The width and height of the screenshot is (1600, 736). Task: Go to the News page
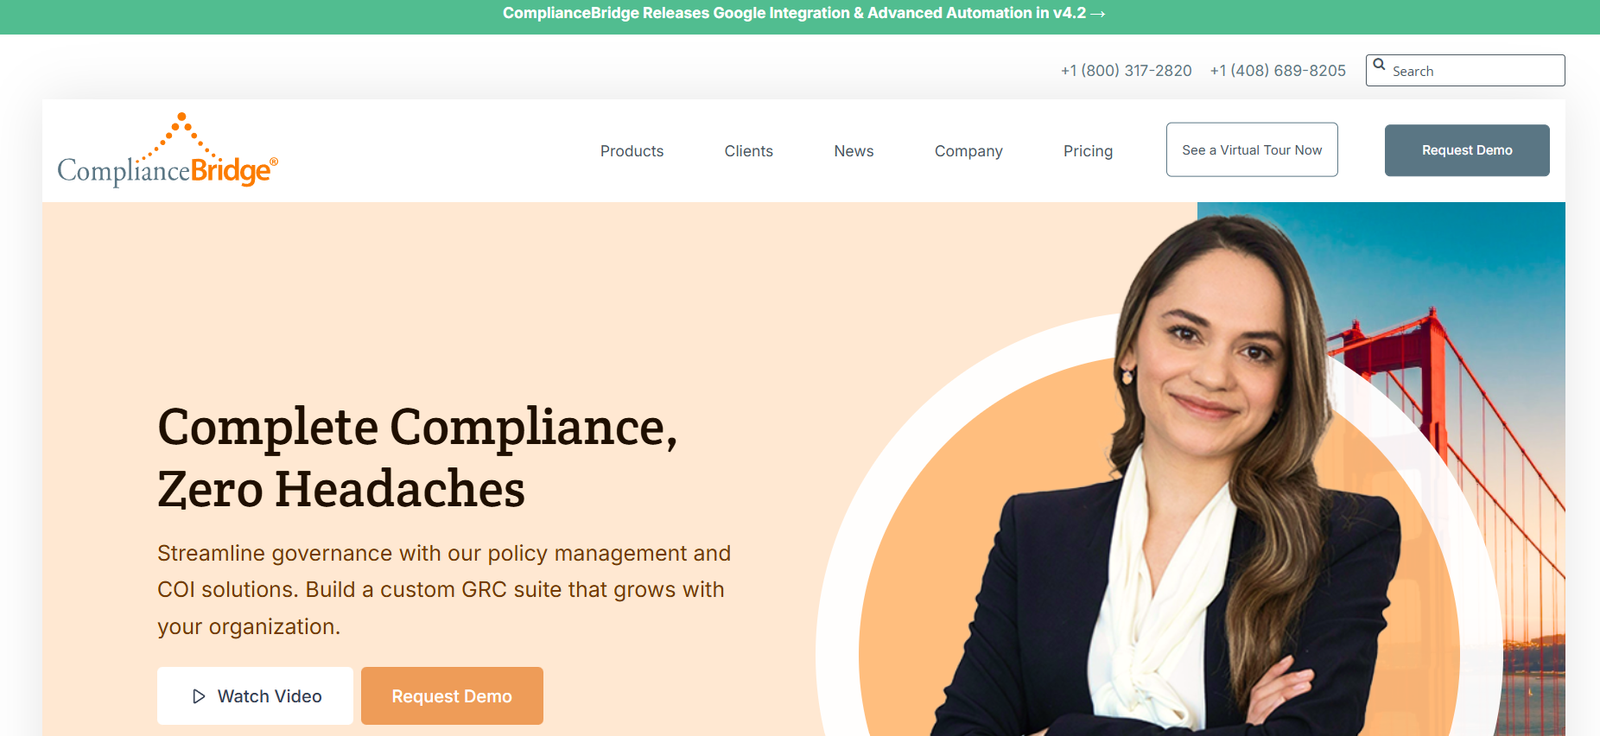tap(854, 151)
